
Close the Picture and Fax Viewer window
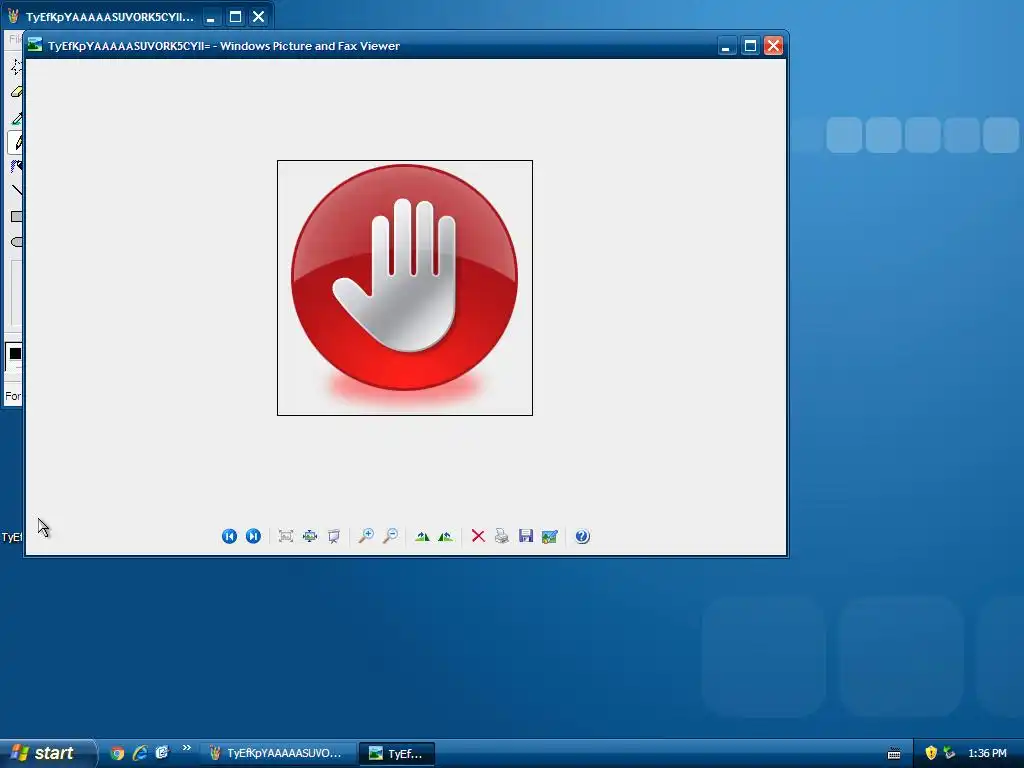coord(773,46)
